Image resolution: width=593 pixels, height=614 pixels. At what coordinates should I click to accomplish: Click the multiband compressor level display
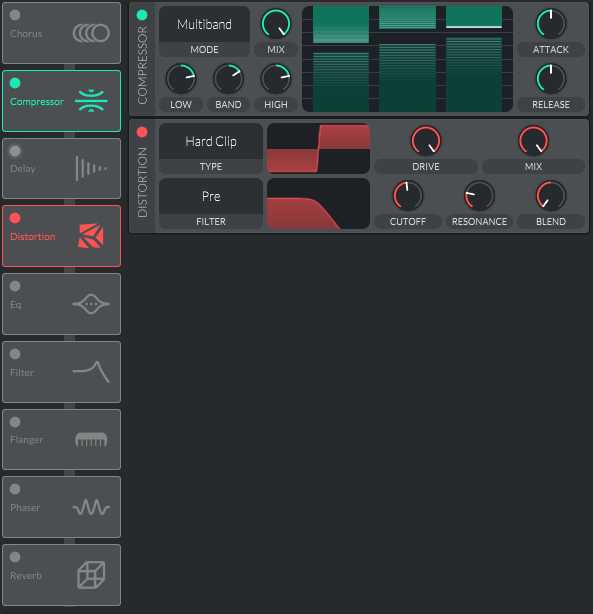[x=407, y=59]
